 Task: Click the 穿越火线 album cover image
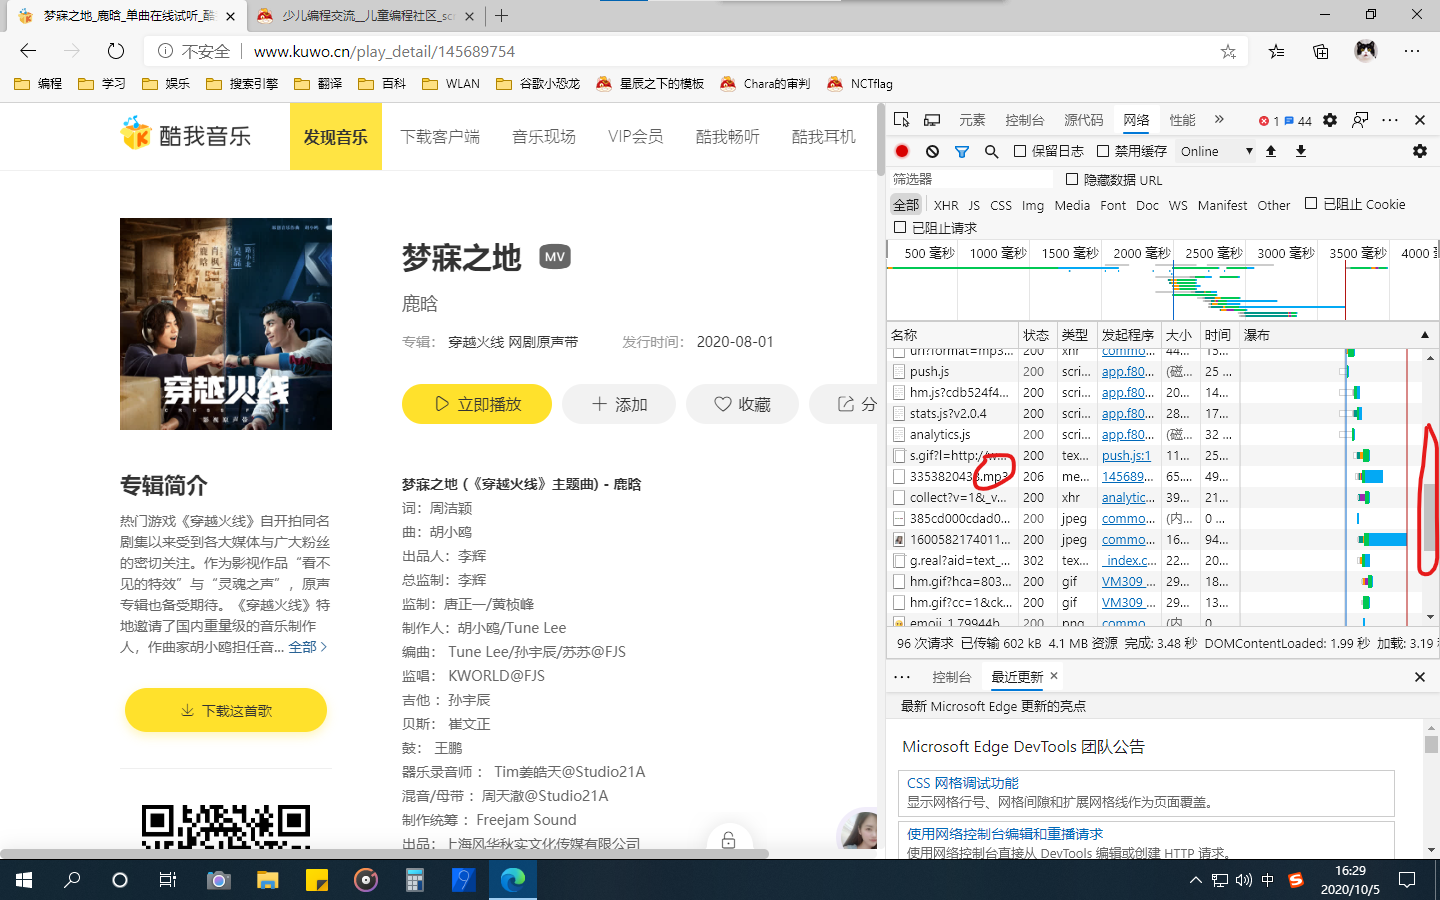click(x=226, y=324)
